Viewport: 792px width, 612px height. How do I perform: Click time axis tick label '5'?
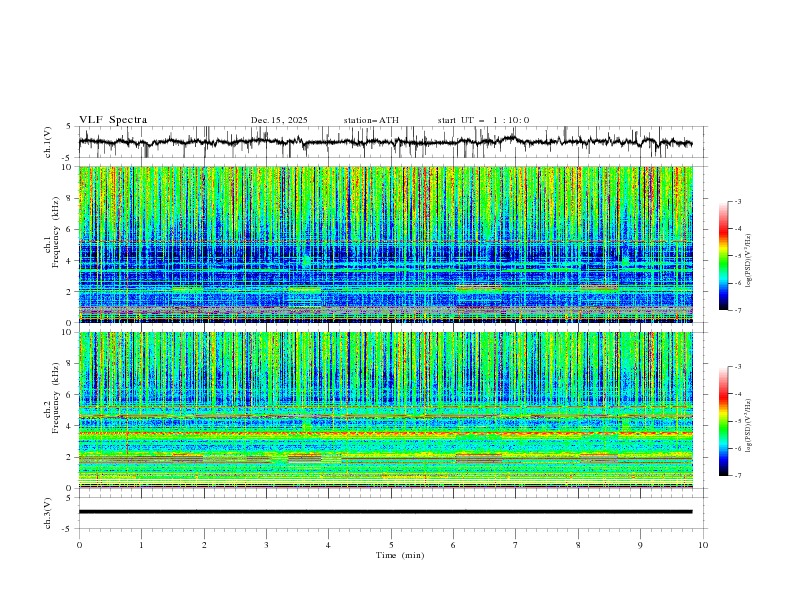pos(391,545)
